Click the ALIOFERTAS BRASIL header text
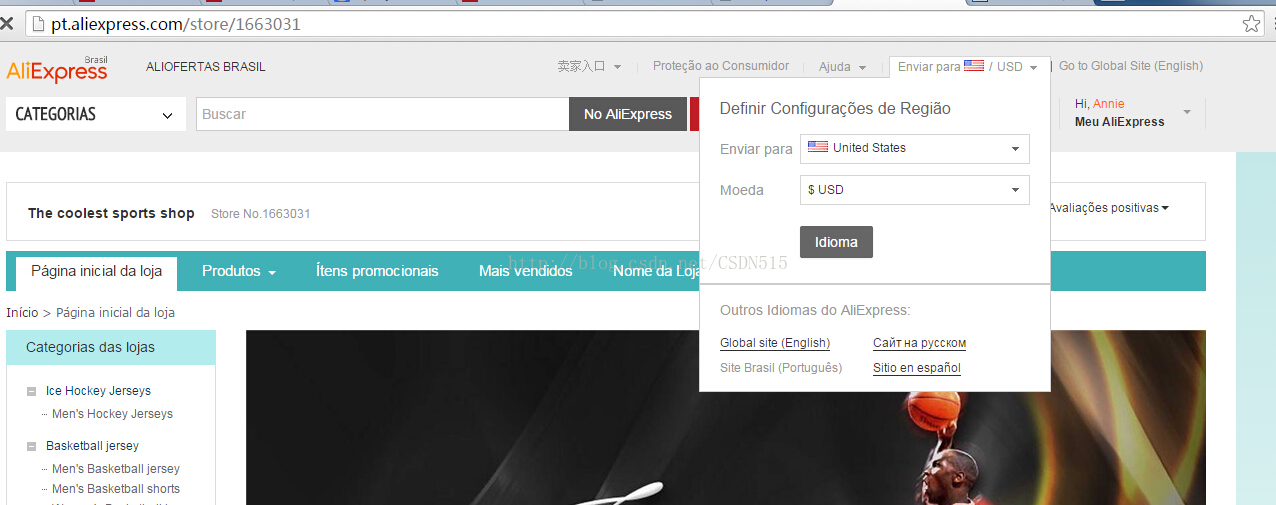 point(206,67)
